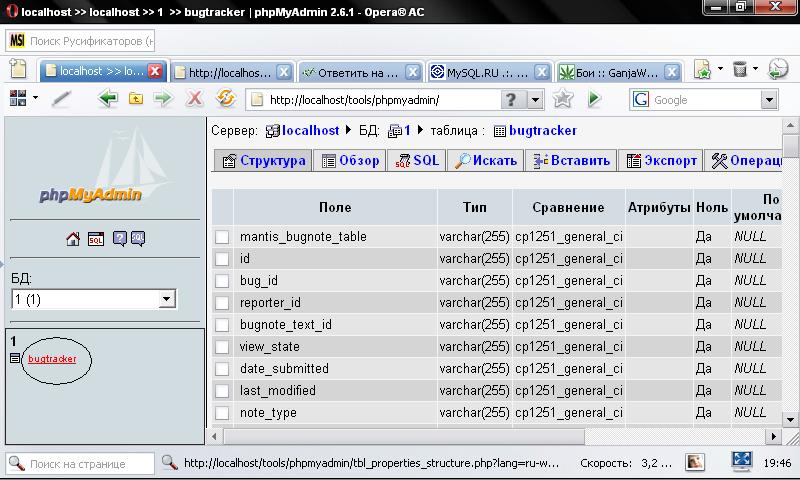This screenshot has height=480, width=800.
Task: Click the horizontal scrollbar track
Action: pos(673,437)
